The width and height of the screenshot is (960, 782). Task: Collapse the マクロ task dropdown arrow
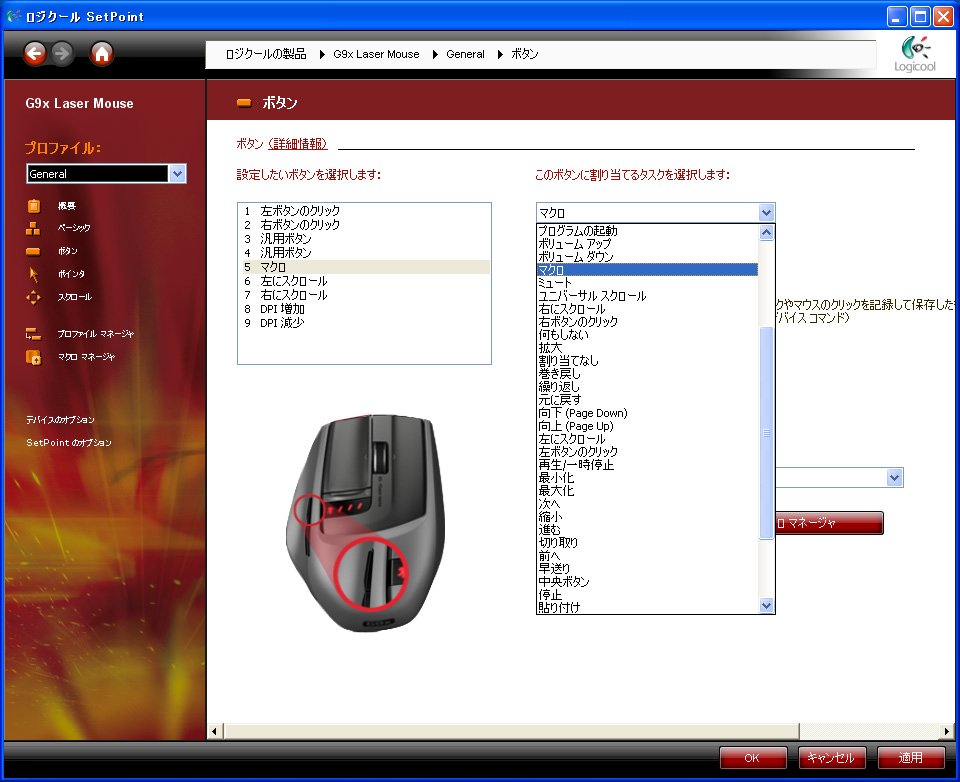tap(767, 212)
